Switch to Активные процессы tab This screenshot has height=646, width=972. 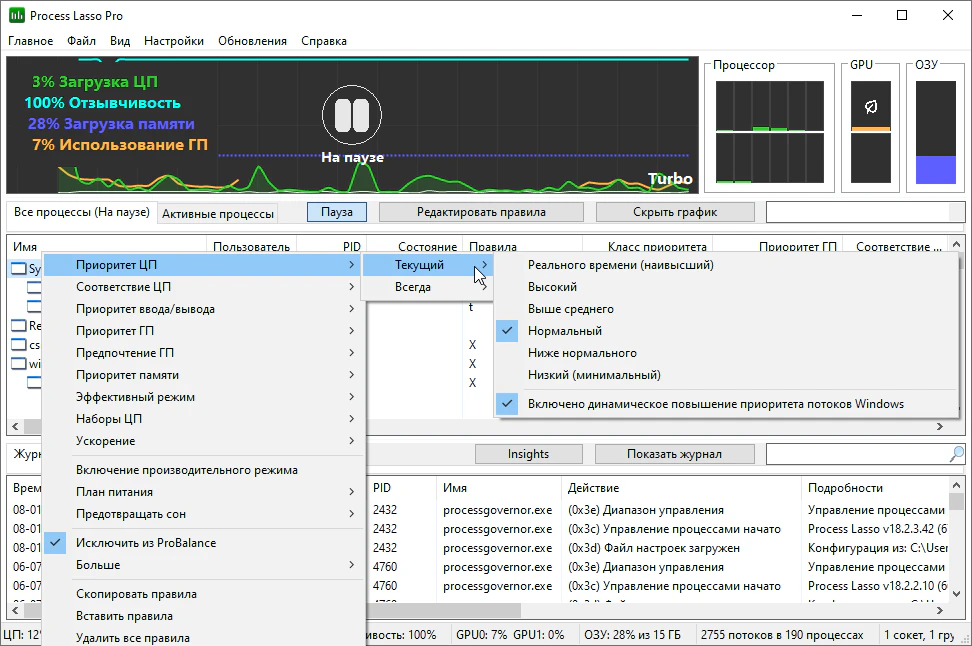pyautogui.click(x=218, y=214)
